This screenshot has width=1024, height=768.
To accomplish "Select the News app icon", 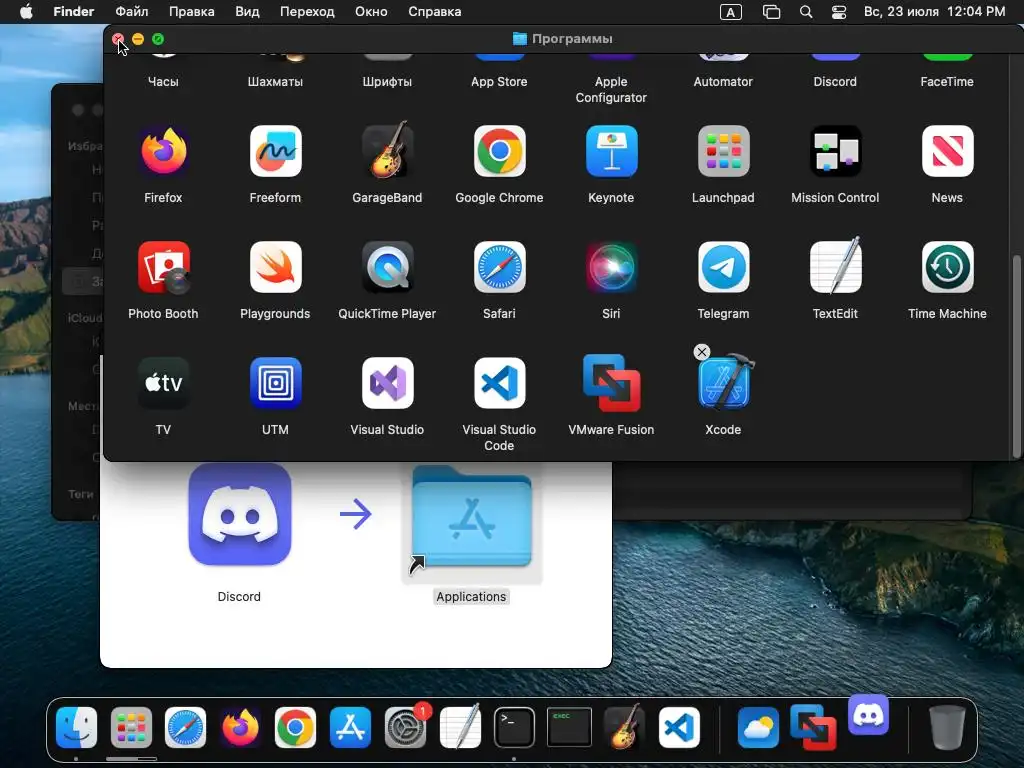I will click(948, 152).
